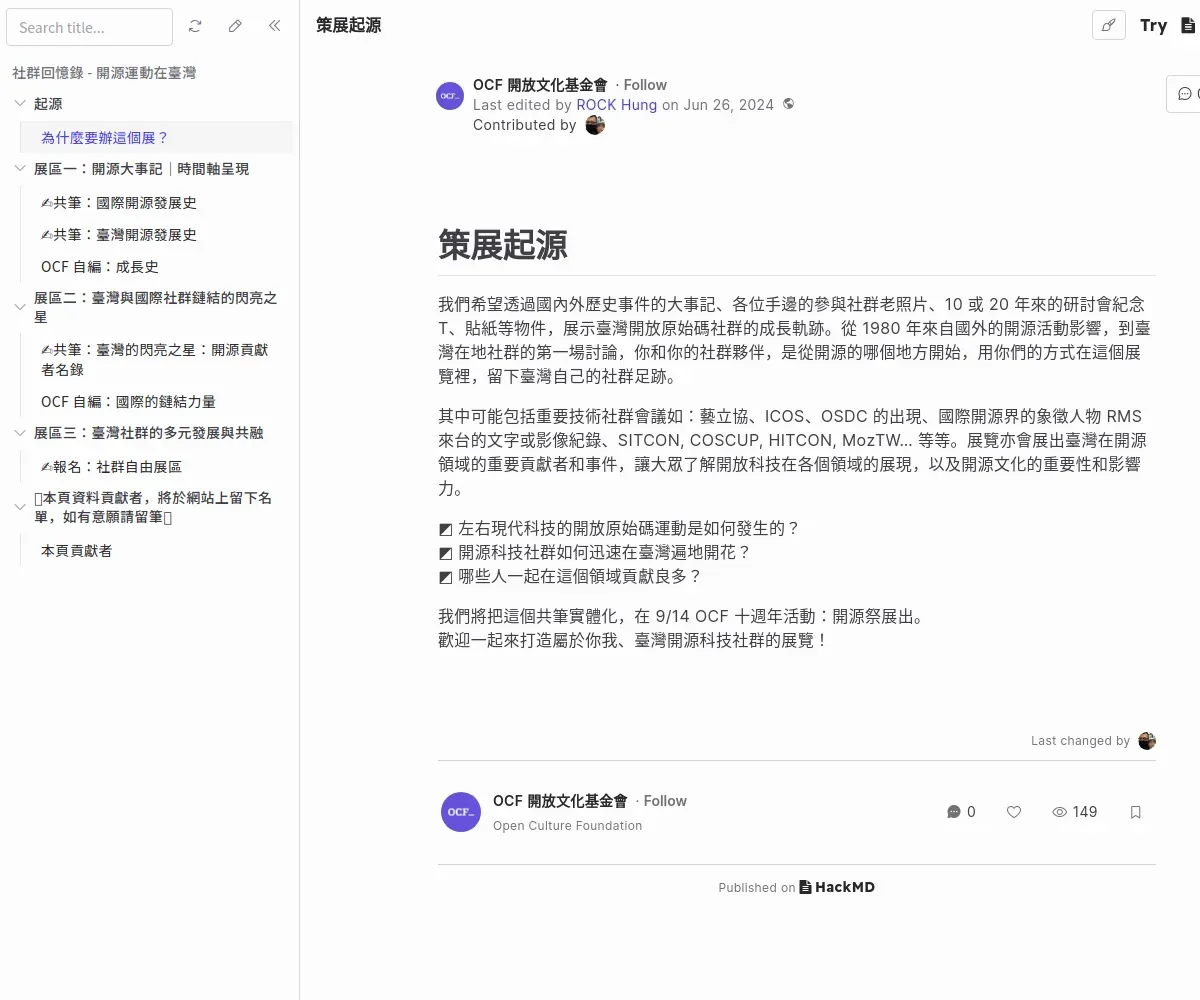Like the note with the heart icon
The width and height of the screenshot is (1200, 1000).
1014,812
